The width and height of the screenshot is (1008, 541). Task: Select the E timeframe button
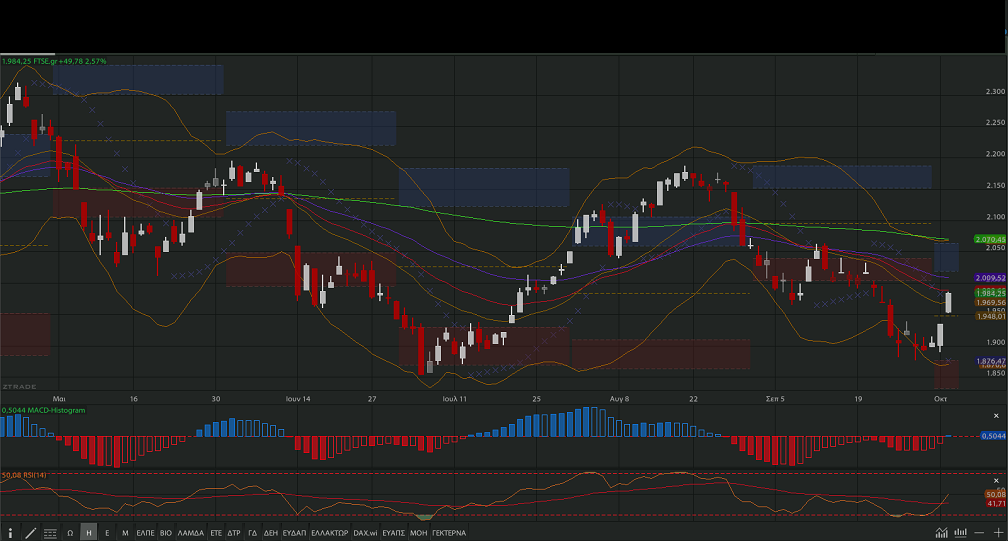coord(107,533)
